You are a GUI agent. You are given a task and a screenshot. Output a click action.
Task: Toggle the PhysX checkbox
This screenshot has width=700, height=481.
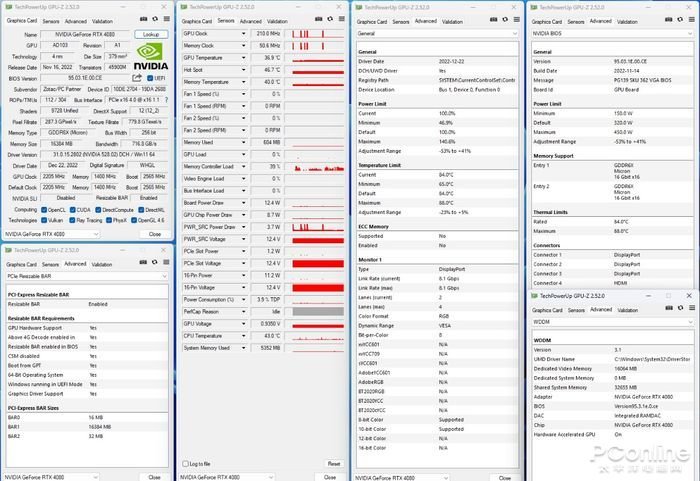coord(108,220)
